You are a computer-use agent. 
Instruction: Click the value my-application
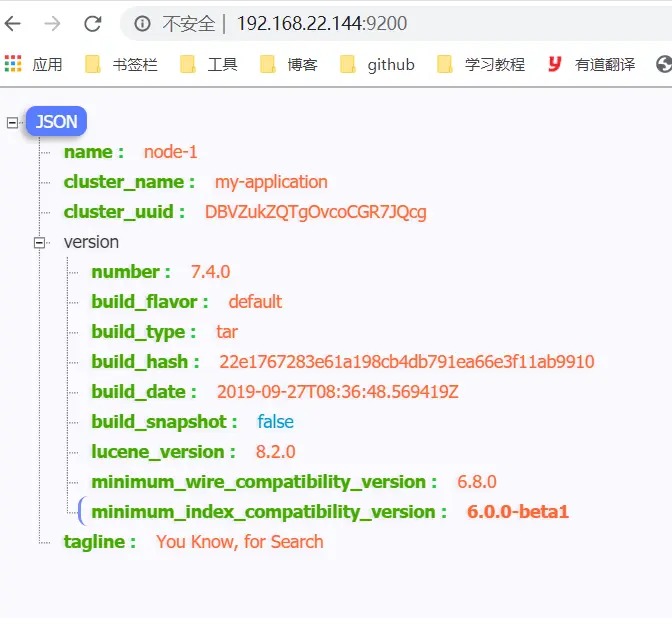point(271,182)
